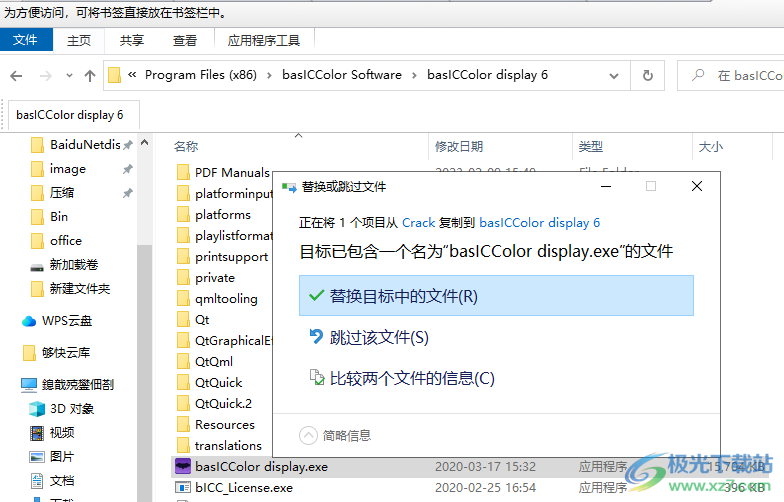The width and height of the screenshot is (784, 502).
Task: Select the 新加载卷 drive icon
Action: [37, 266]
